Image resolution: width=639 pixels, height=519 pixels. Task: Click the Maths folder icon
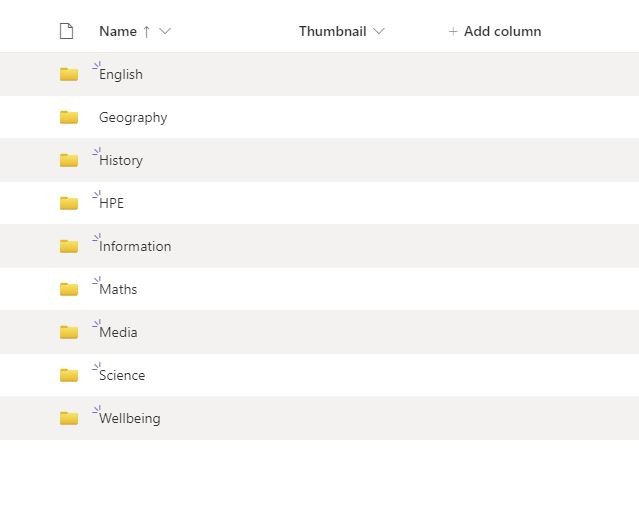69,289
